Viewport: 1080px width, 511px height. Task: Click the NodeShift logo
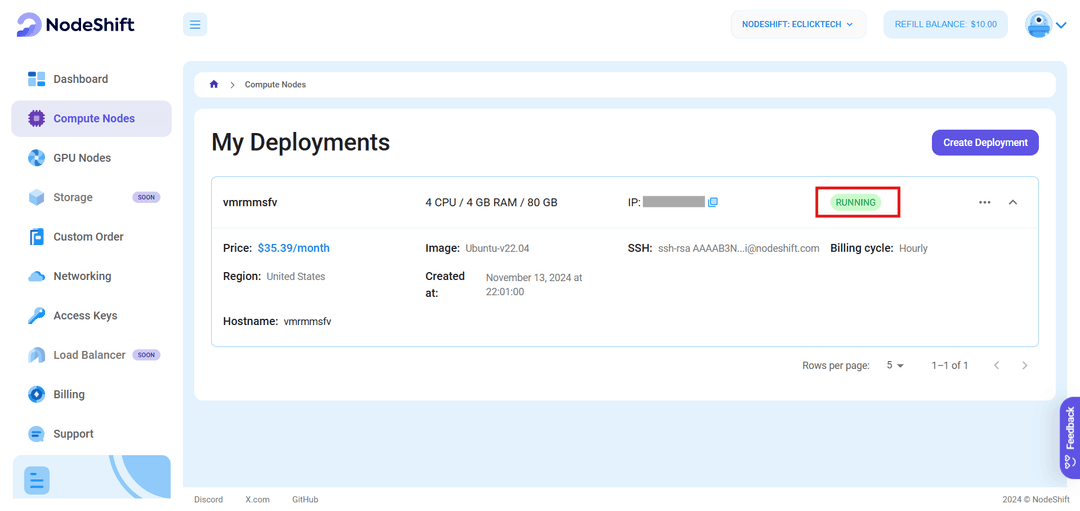coord(76,25)
